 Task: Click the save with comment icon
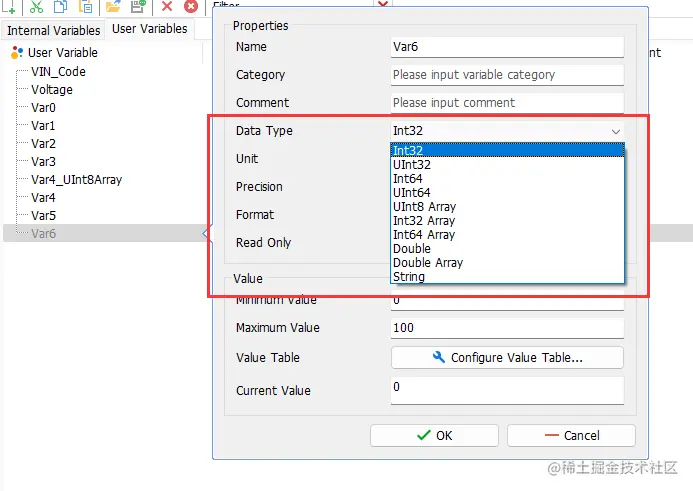pos(138,6)
